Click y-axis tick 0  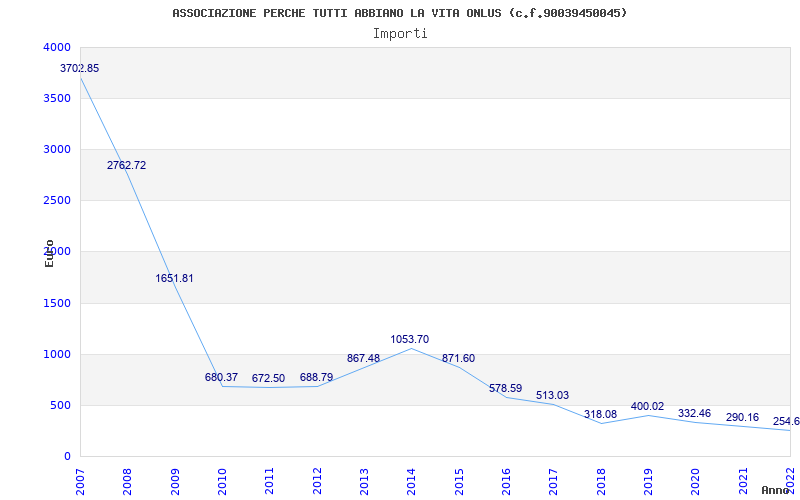tap(67, 457)
